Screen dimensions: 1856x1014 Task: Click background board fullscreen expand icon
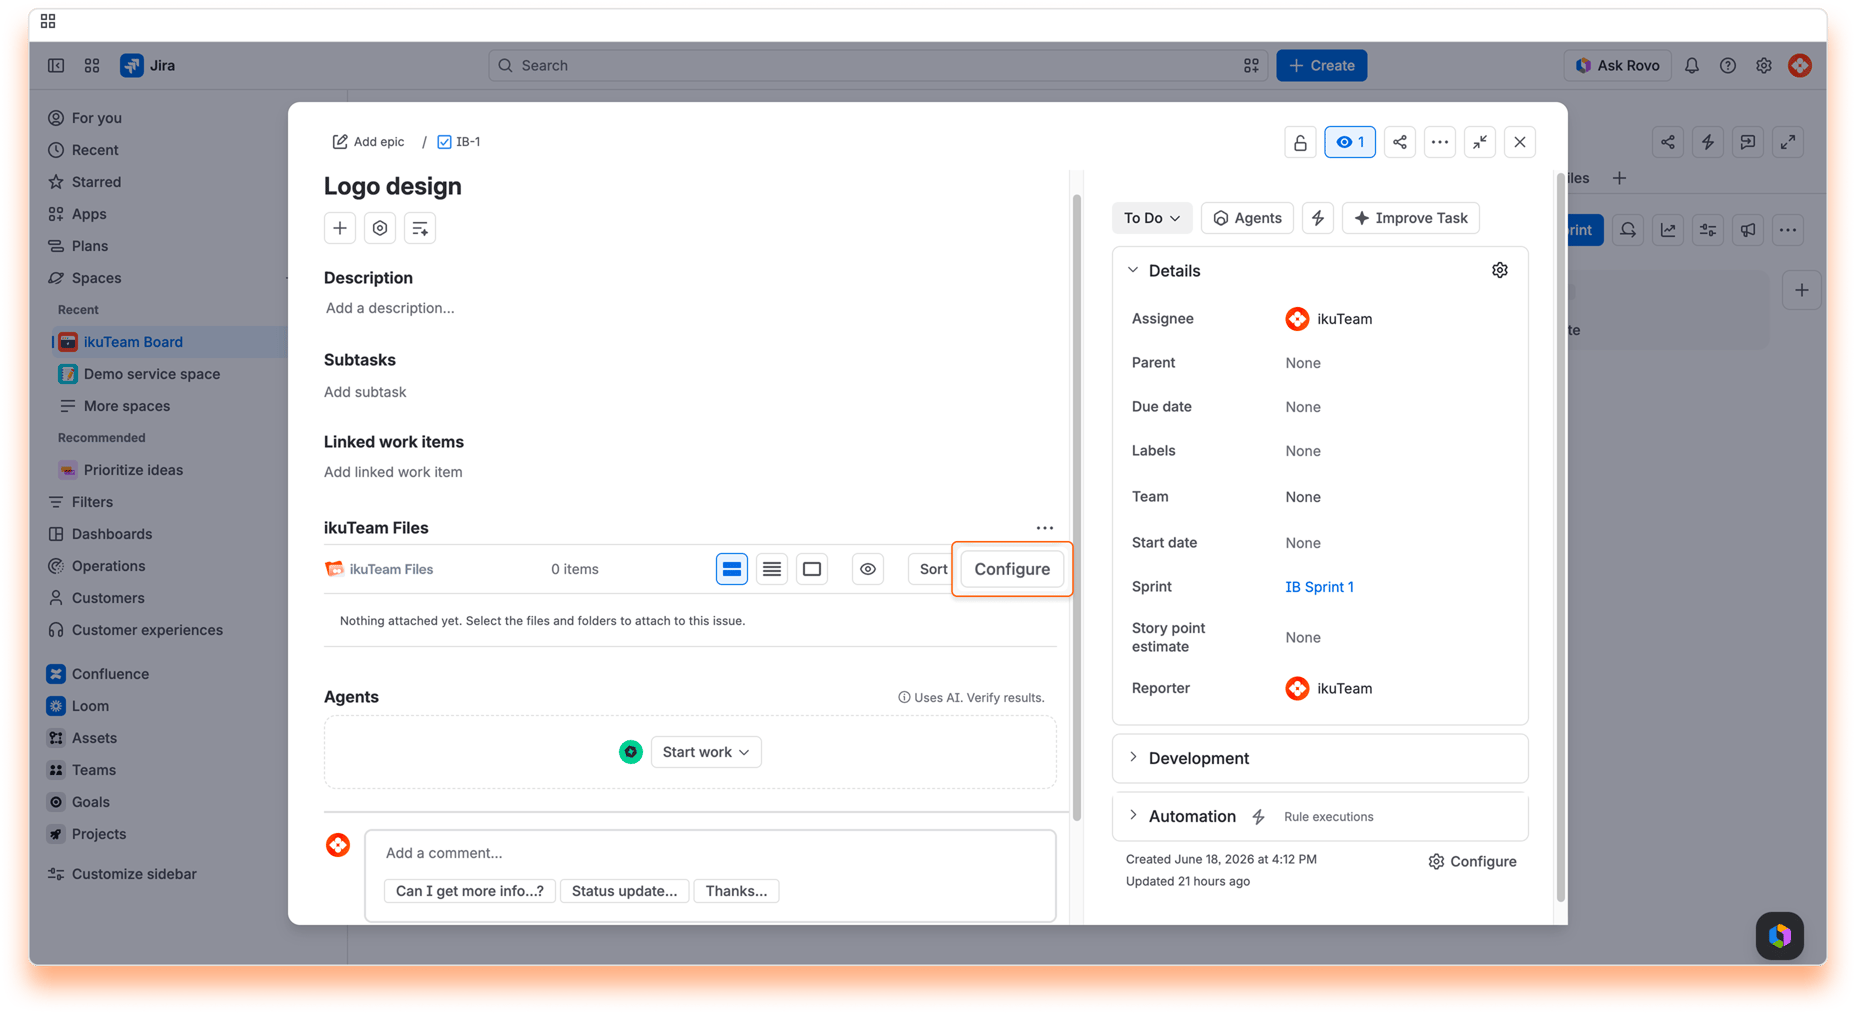(x=1788, y=142)
